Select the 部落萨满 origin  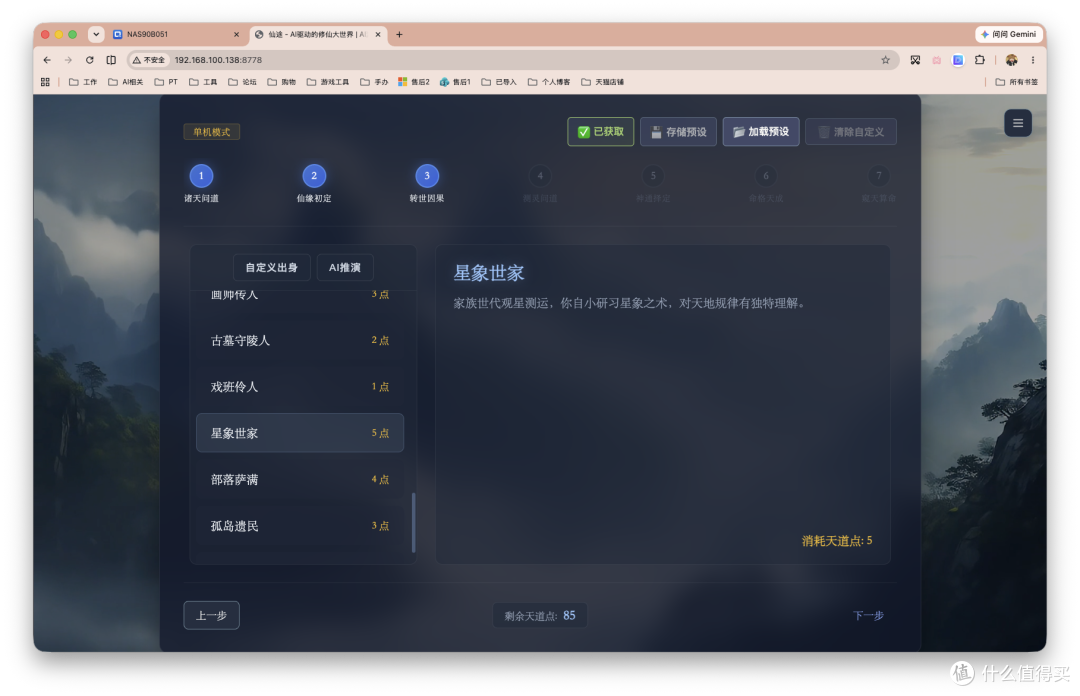pos(300,480)
